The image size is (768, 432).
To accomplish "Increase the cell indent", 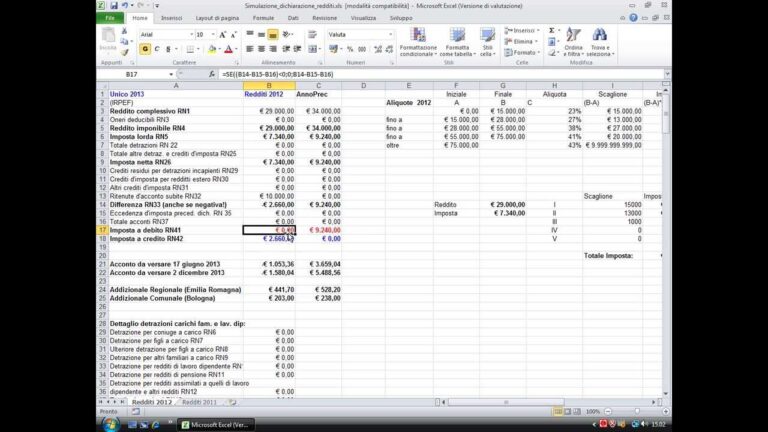I will point(297,49).
